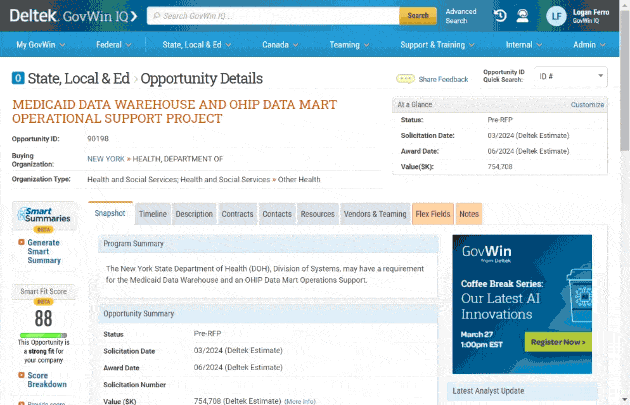This screenshot has height=405, width=630.
Task: Open the State, Local & Ed dropdown
Action: tap(198, 45)
